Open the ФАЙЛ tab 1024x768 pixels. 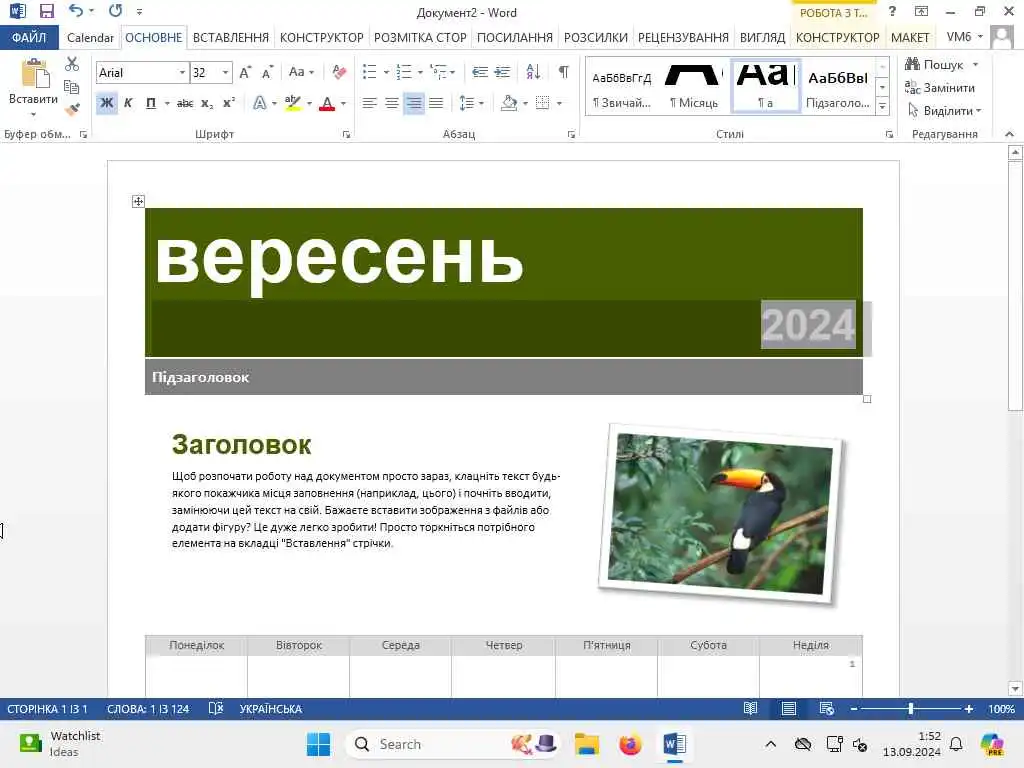29,37
